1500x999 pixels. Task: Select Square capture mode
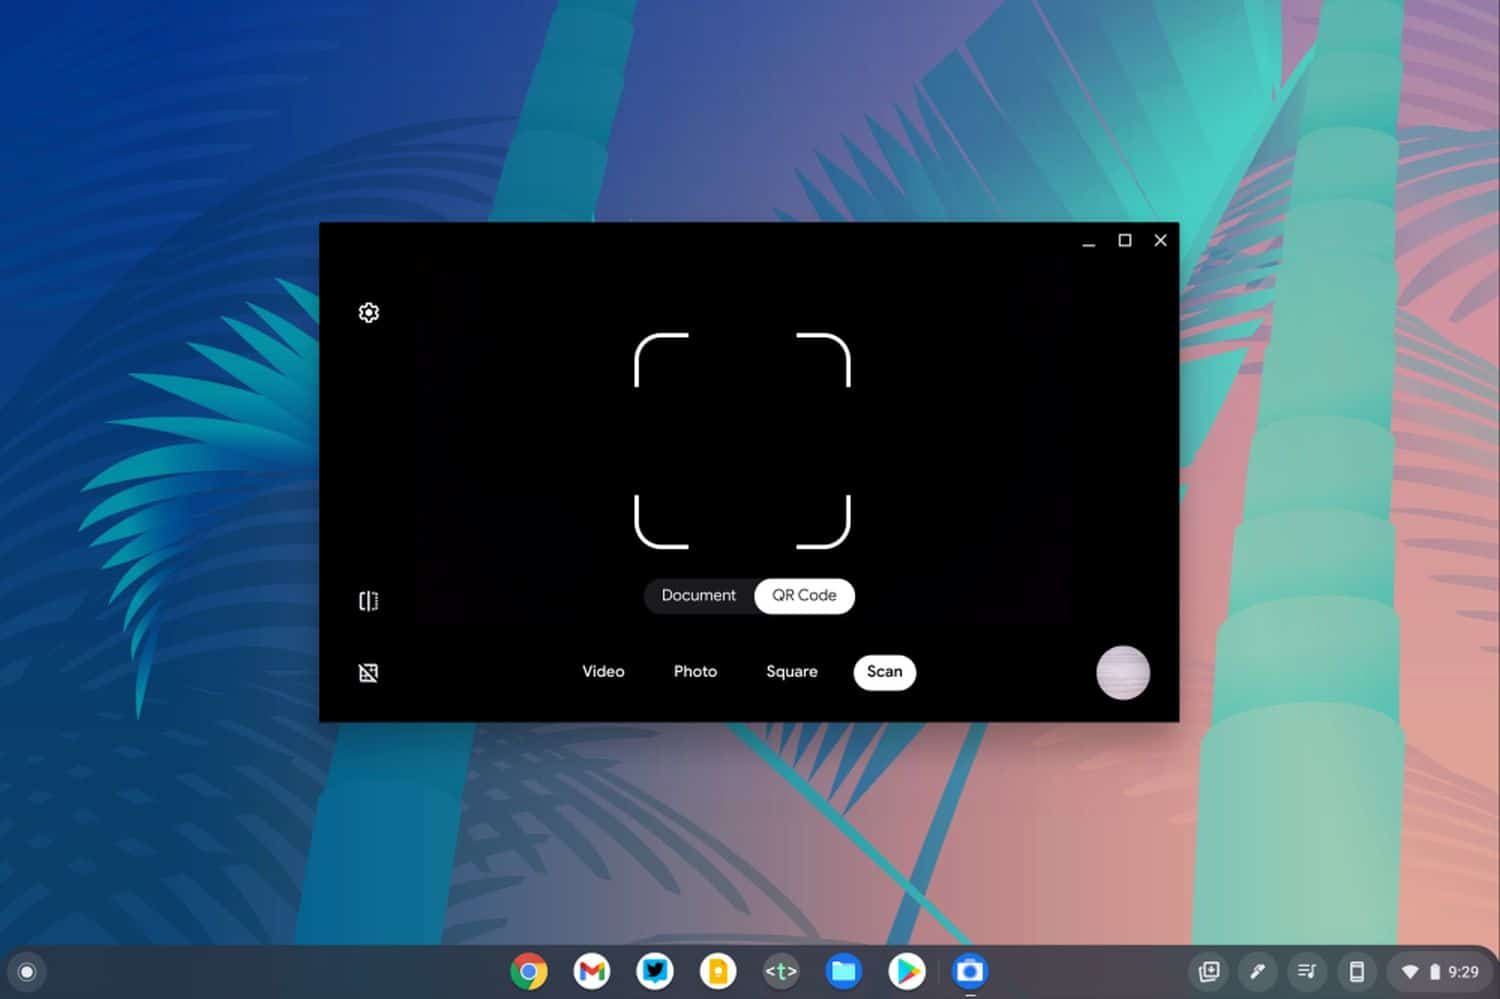pyautogui.click(x=791, y=672)
